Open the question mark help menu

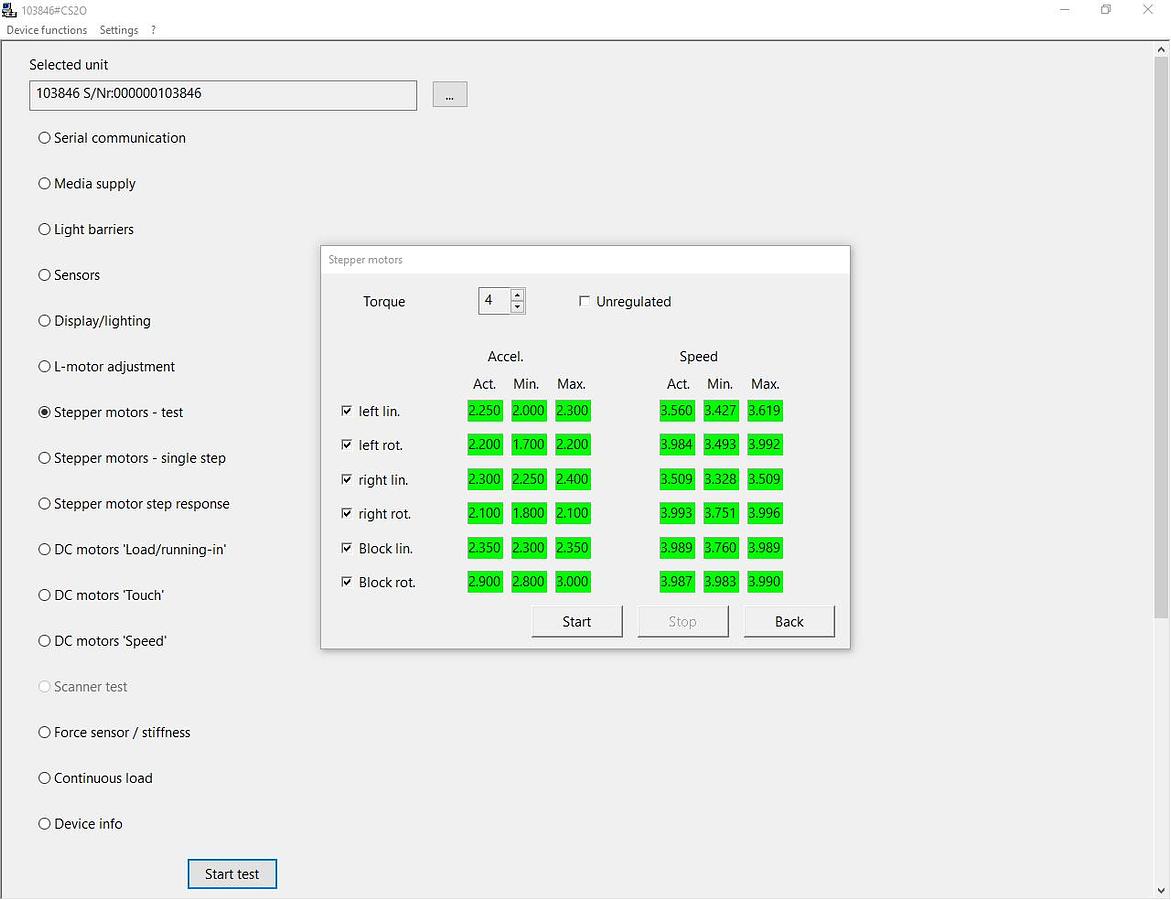click(153, 30)
